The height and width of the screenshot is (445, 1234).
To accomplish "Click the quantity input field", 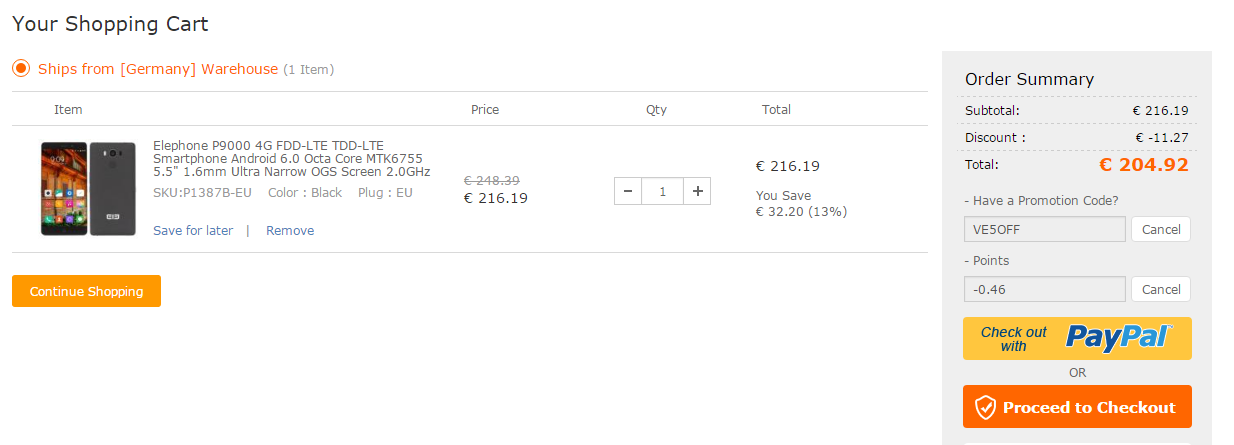I will (x=662, y=191).
